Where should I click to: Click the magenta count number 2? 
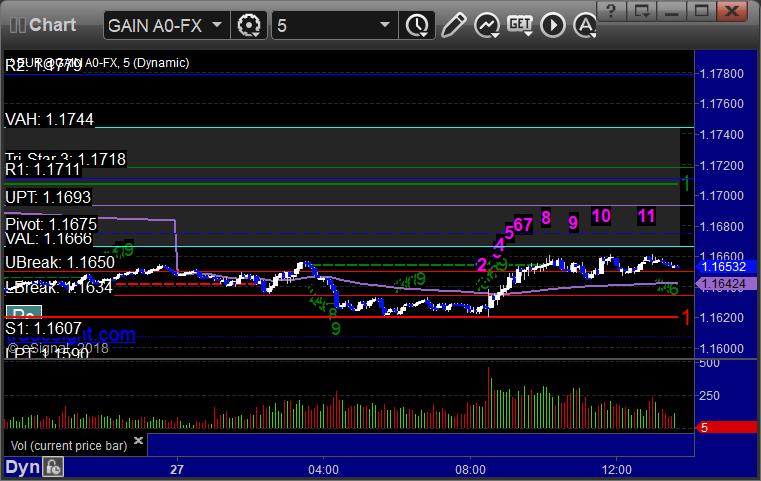(x=481, y=265)
